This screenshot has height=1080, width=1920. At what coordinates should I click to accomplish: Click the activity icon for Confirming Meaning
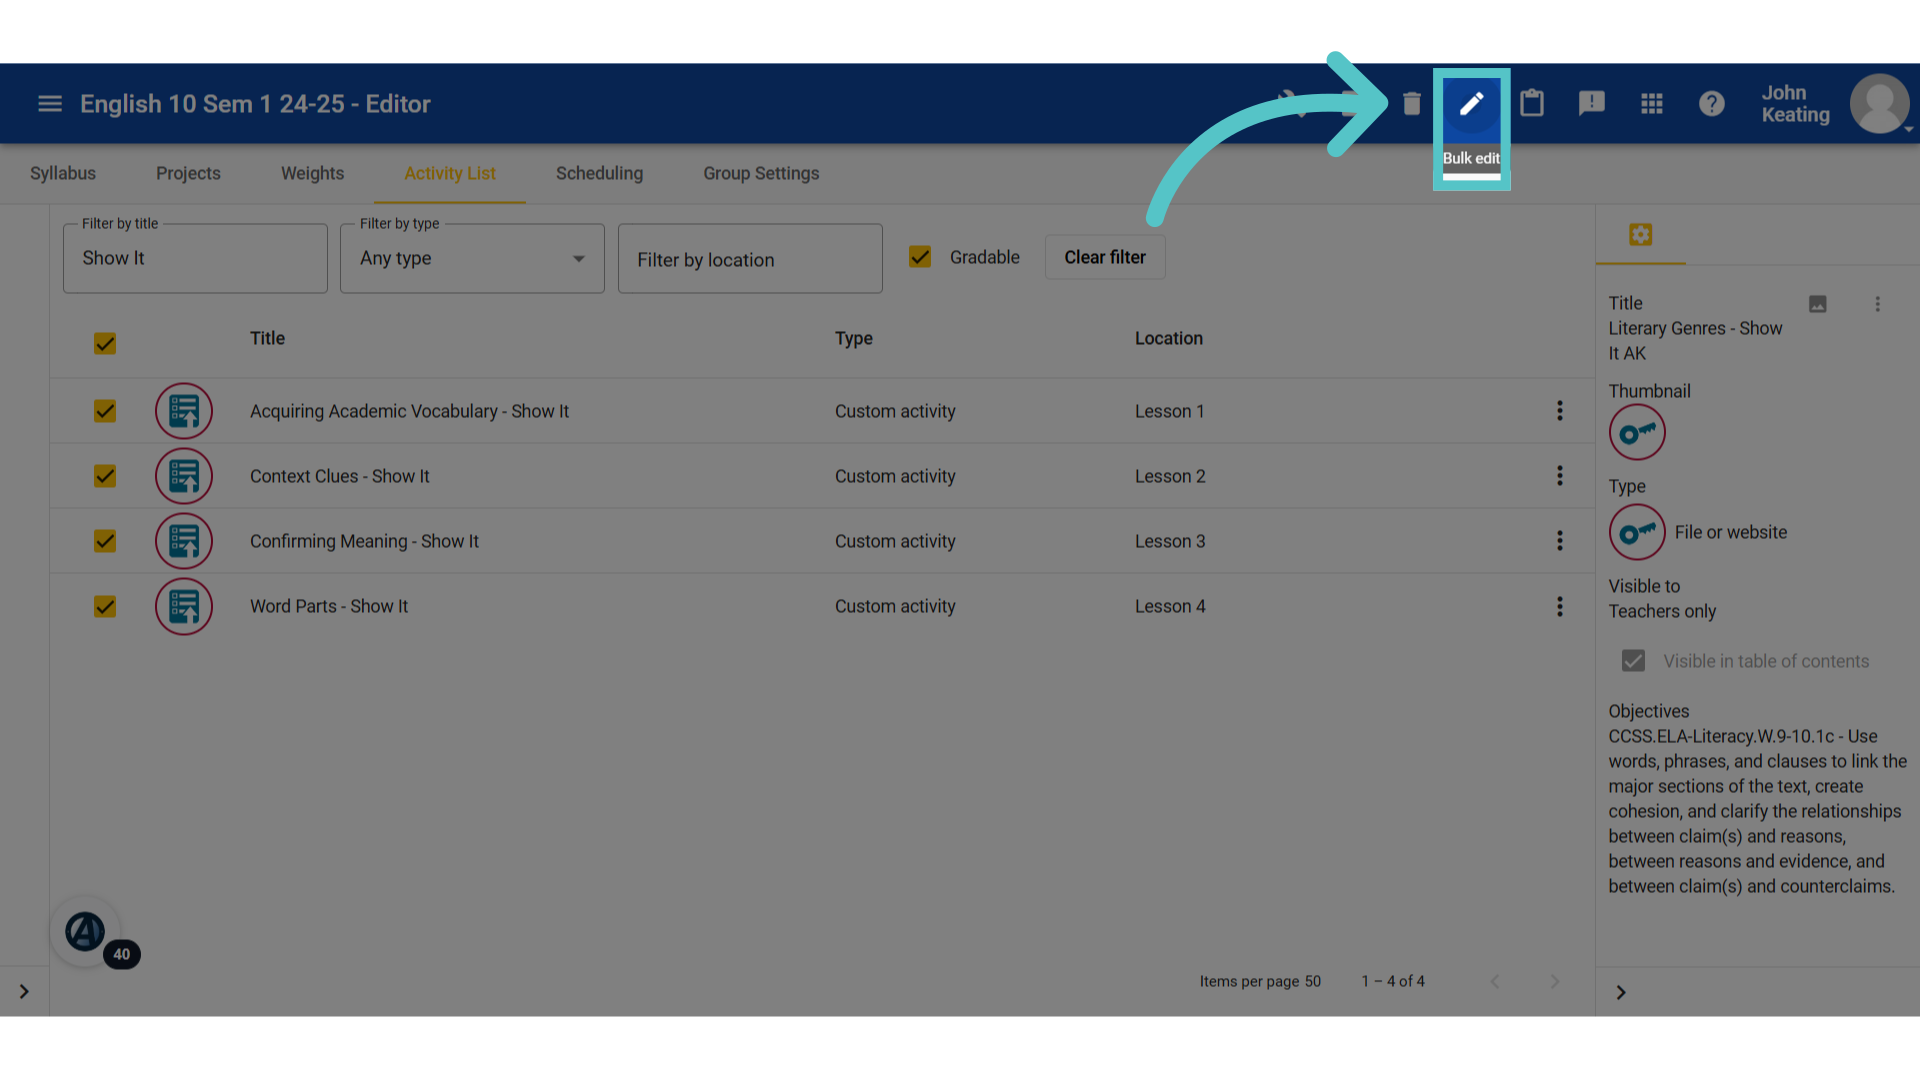tap(184, 541)
